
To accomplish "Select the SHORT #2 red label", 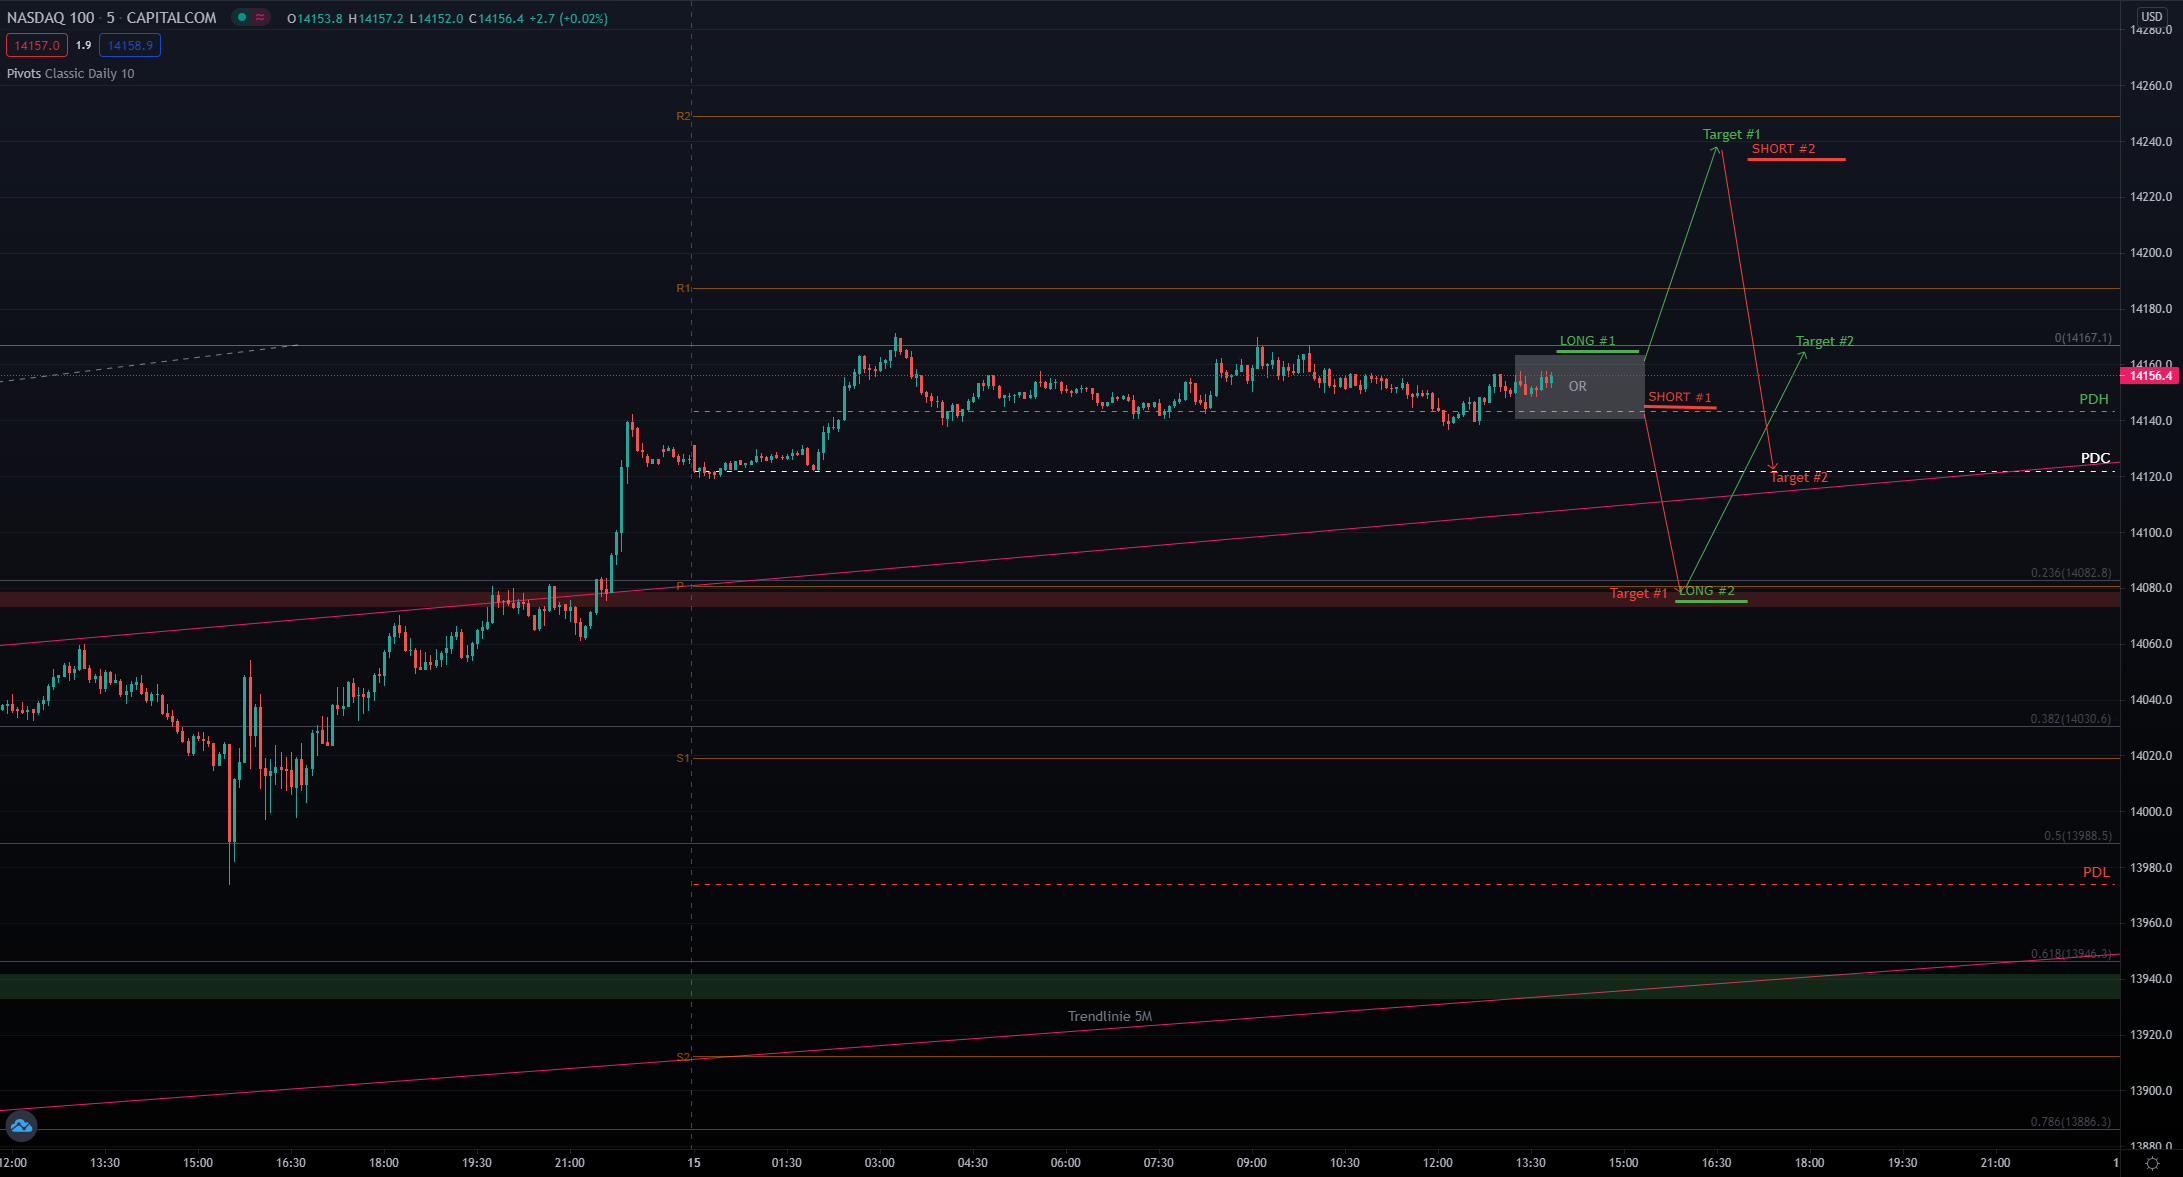I will (1783, 149).
